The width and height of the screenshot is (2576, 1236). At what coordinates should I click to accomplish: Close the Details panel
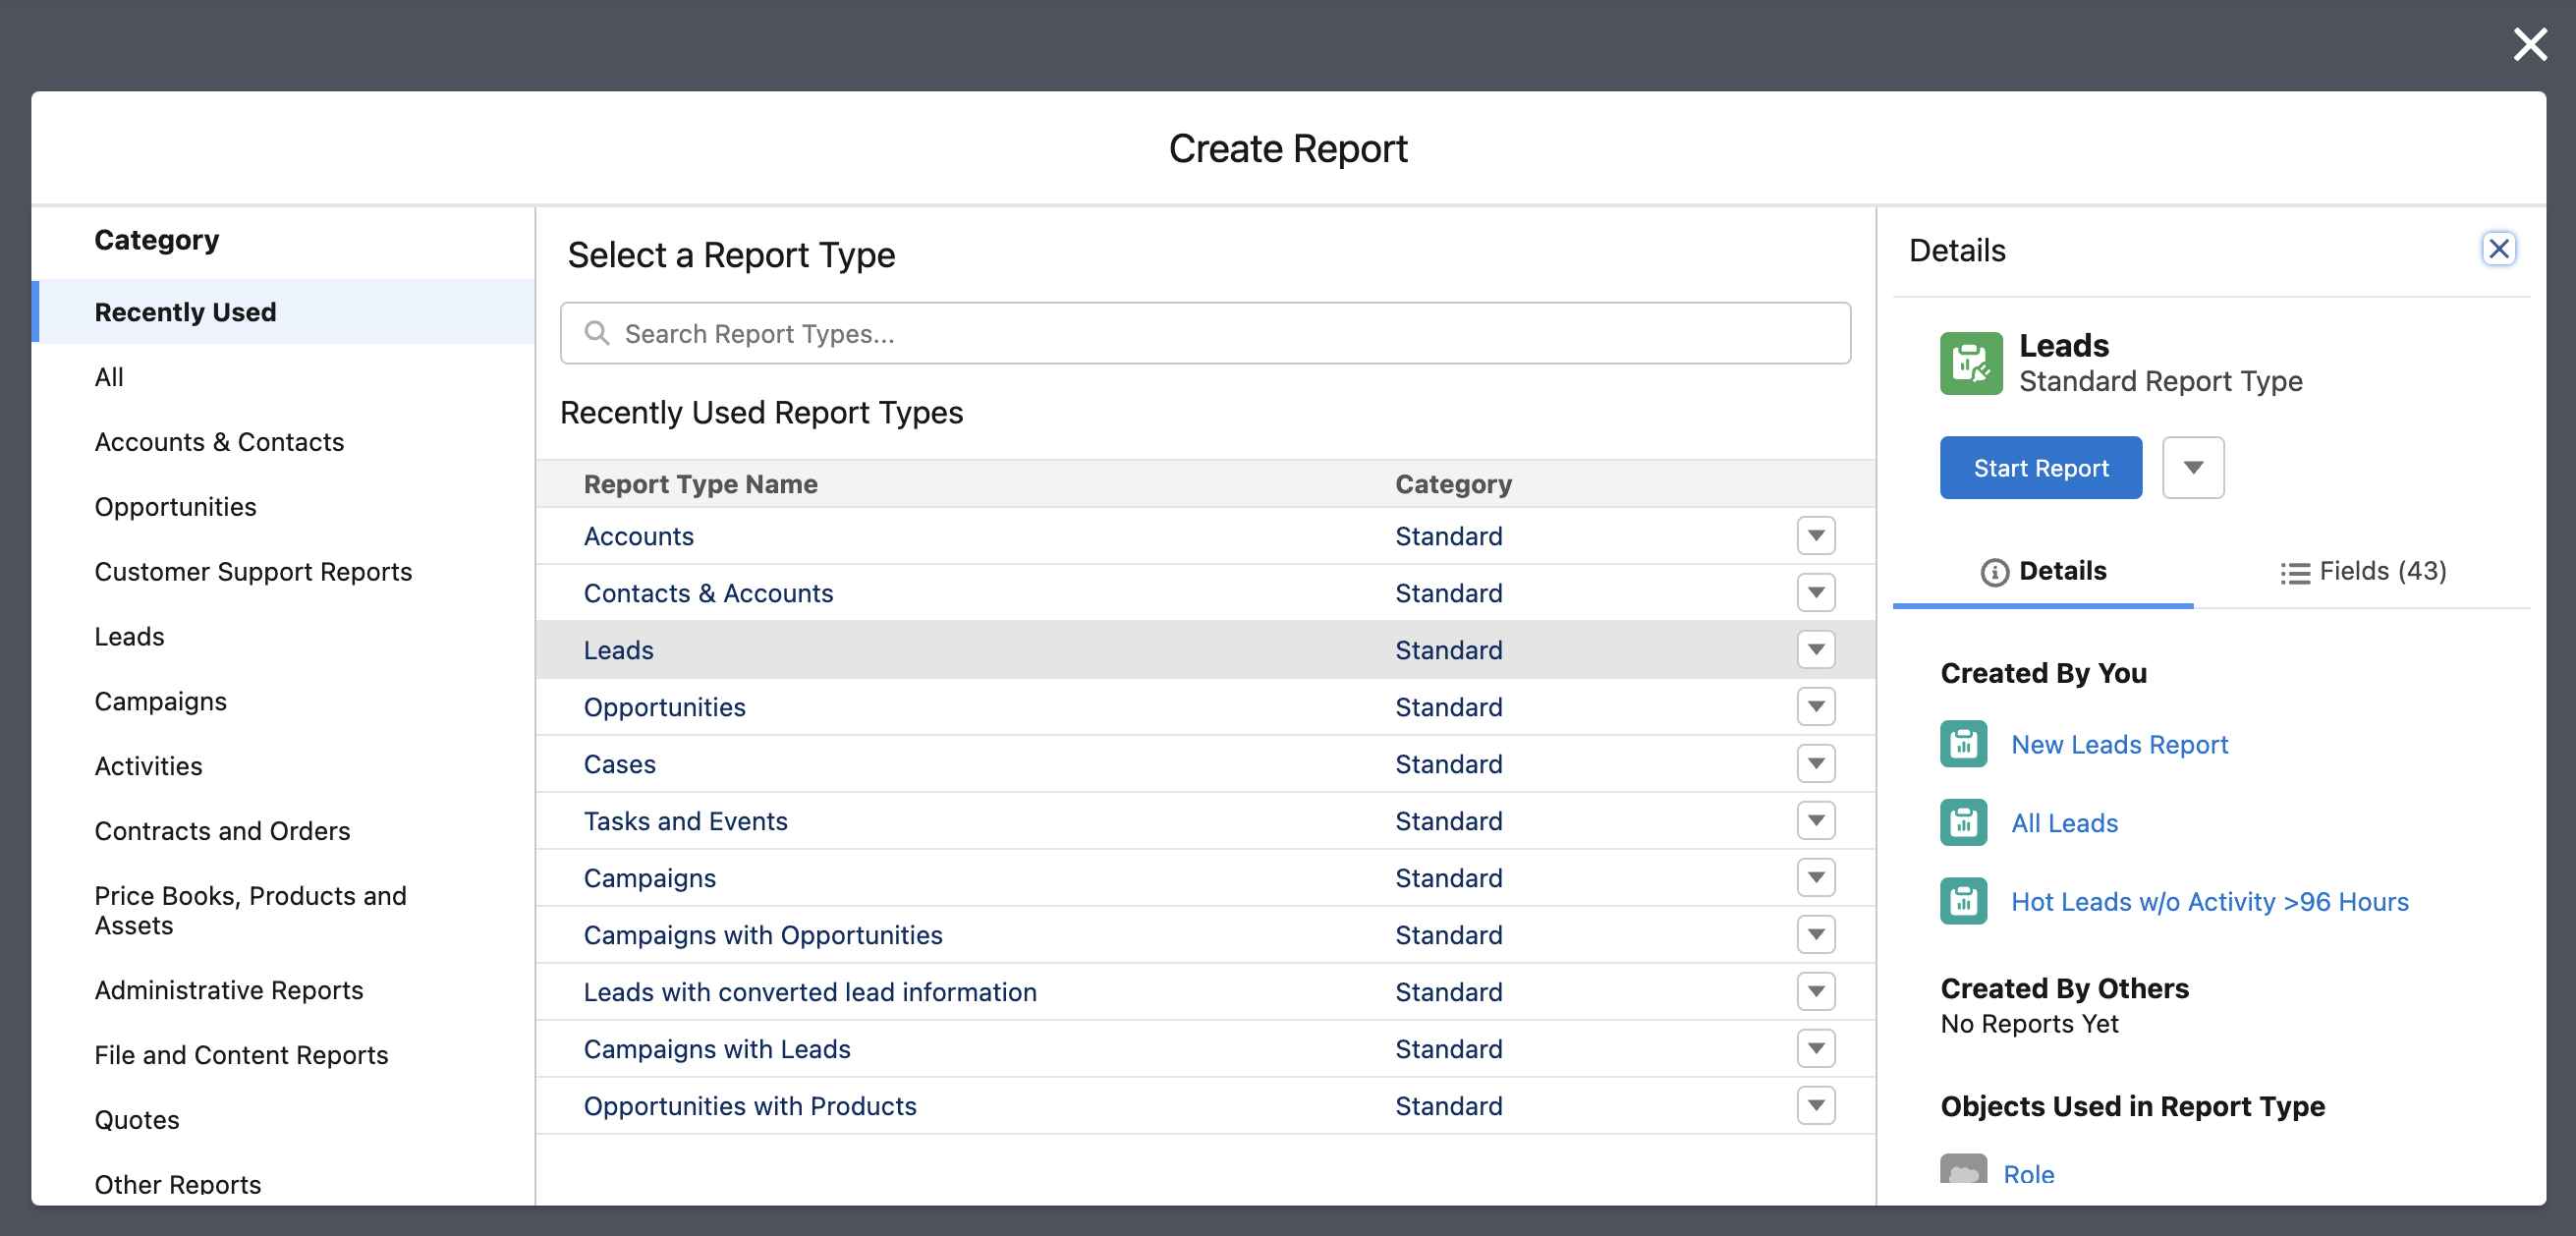[2497, 249]
